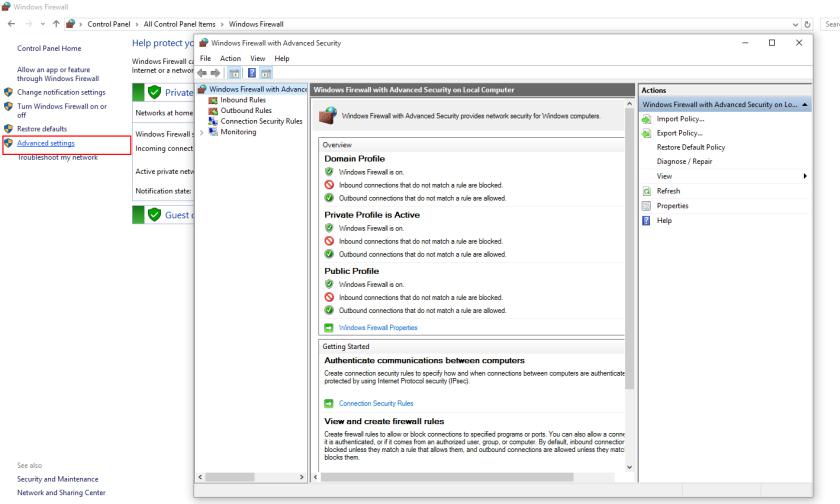Click the blue Help toolbar icon

252,73
